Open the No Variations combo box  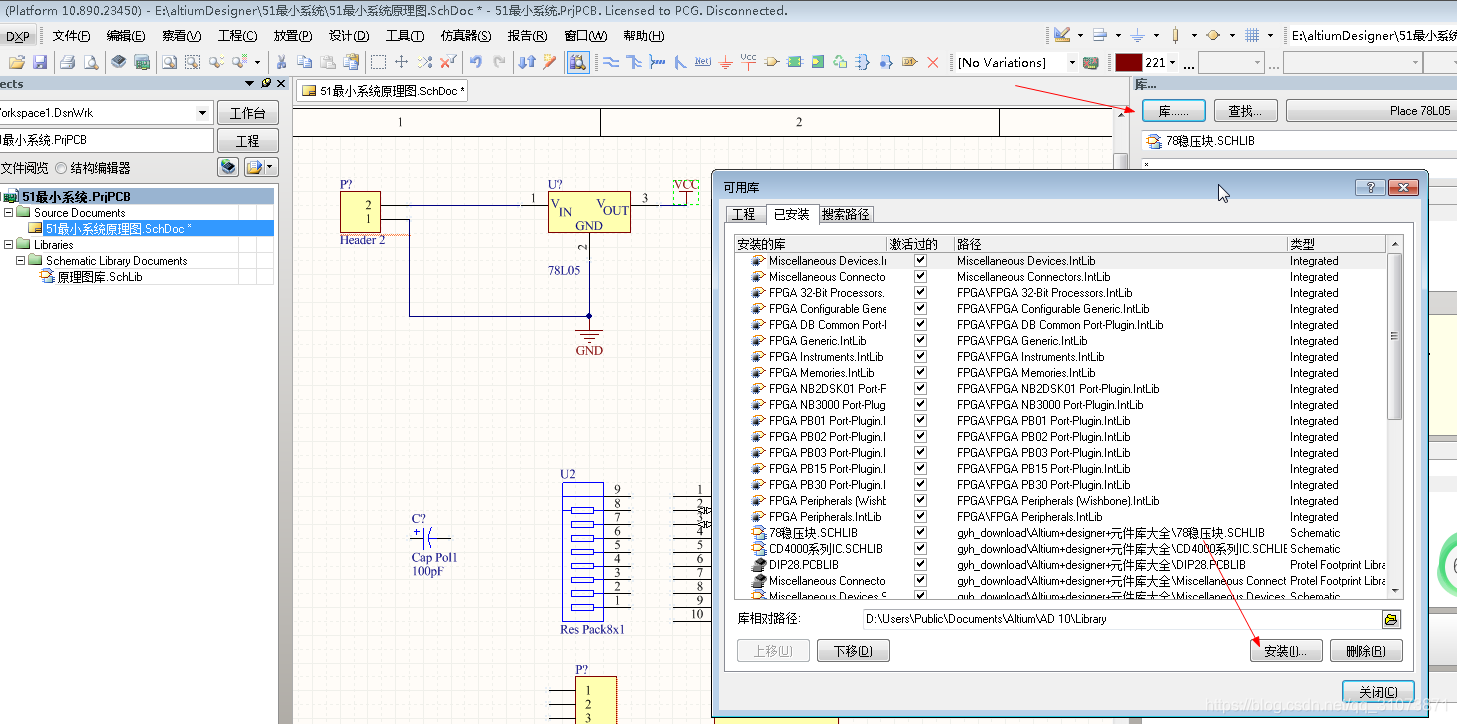(1071, 62)
